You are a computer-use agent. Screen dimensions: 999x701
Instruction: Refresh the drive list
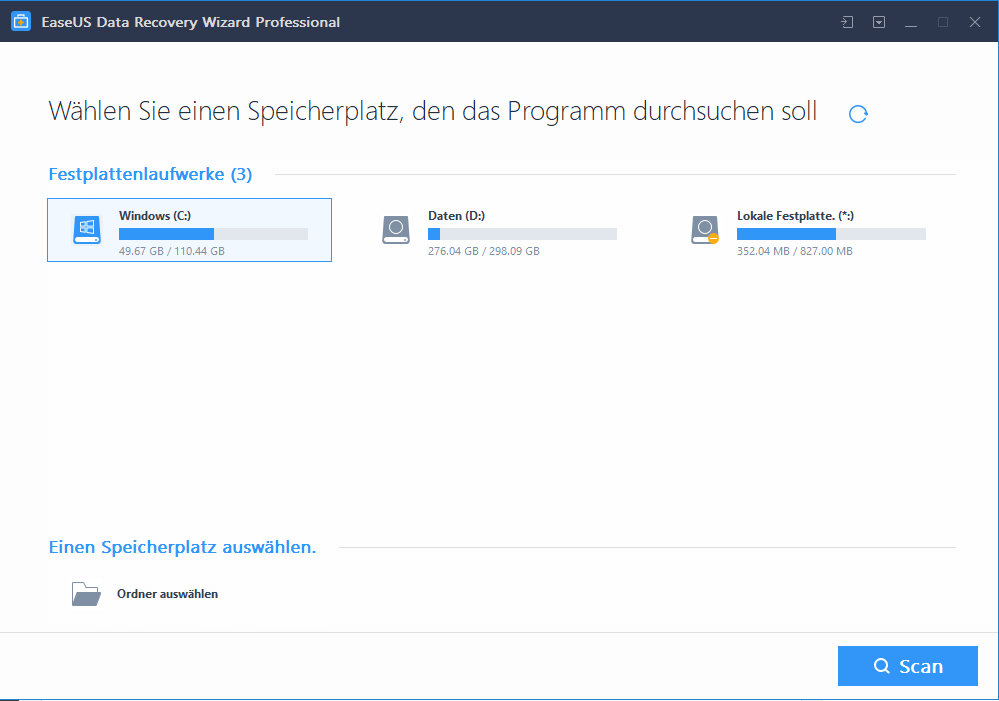858,114
